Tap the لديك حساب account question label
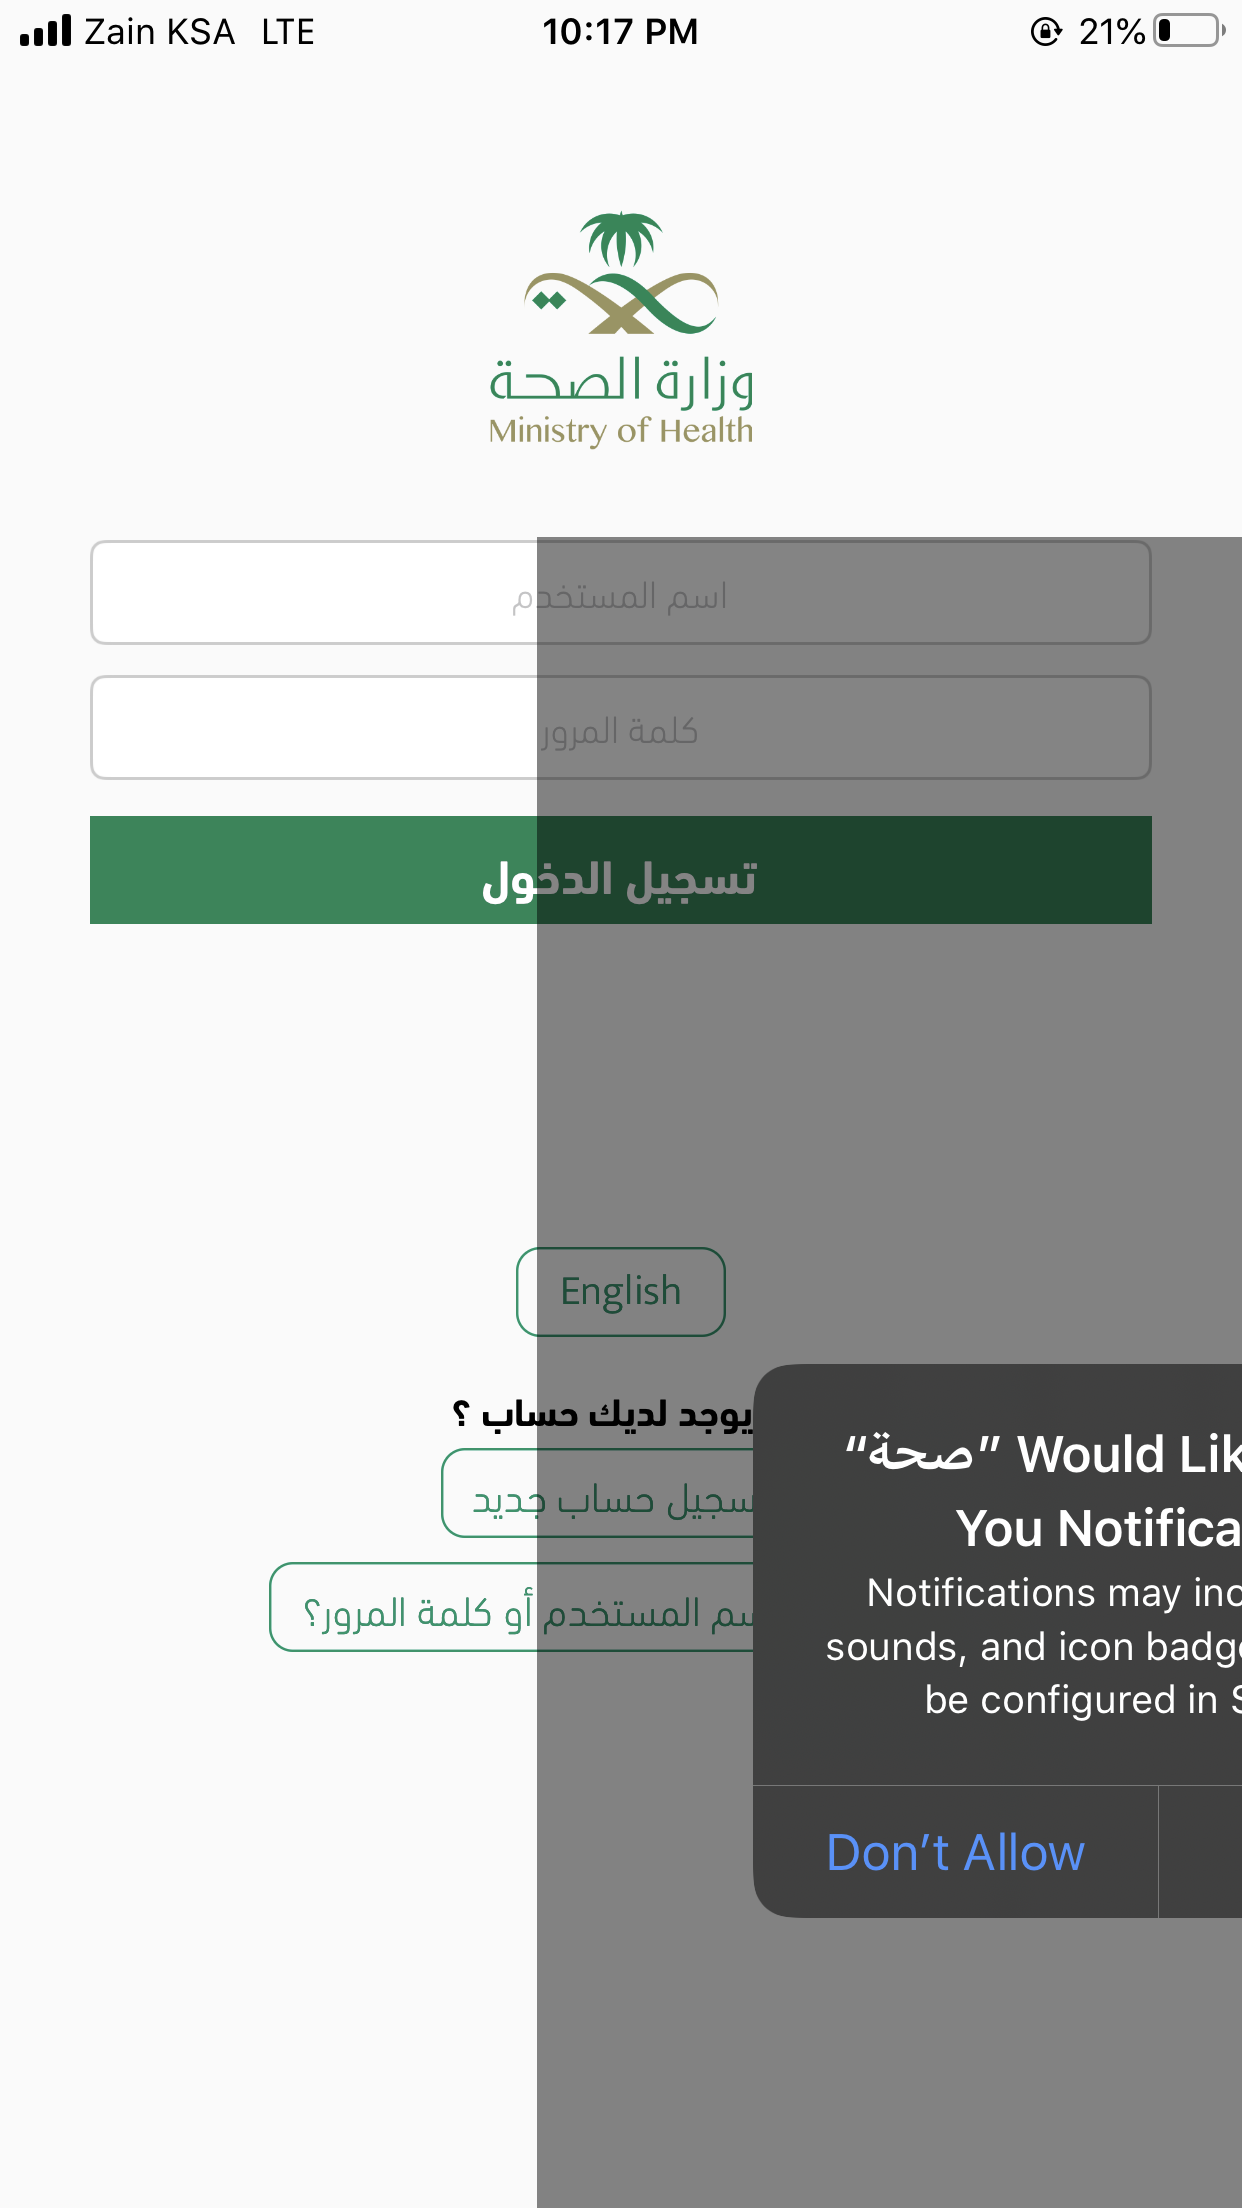 [603, 1414]
